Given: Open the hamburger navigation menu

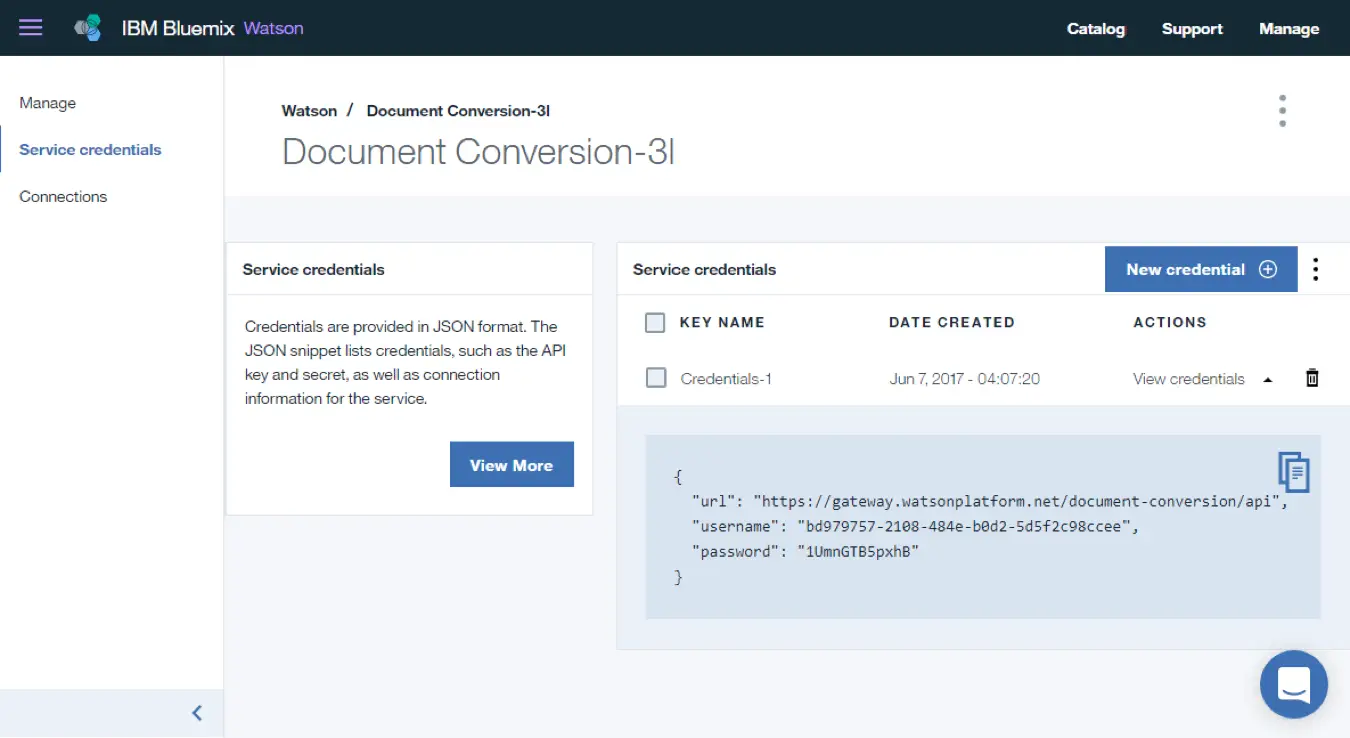Looking at the screenshot, I should pyautogui.click(x=30, y=27).
